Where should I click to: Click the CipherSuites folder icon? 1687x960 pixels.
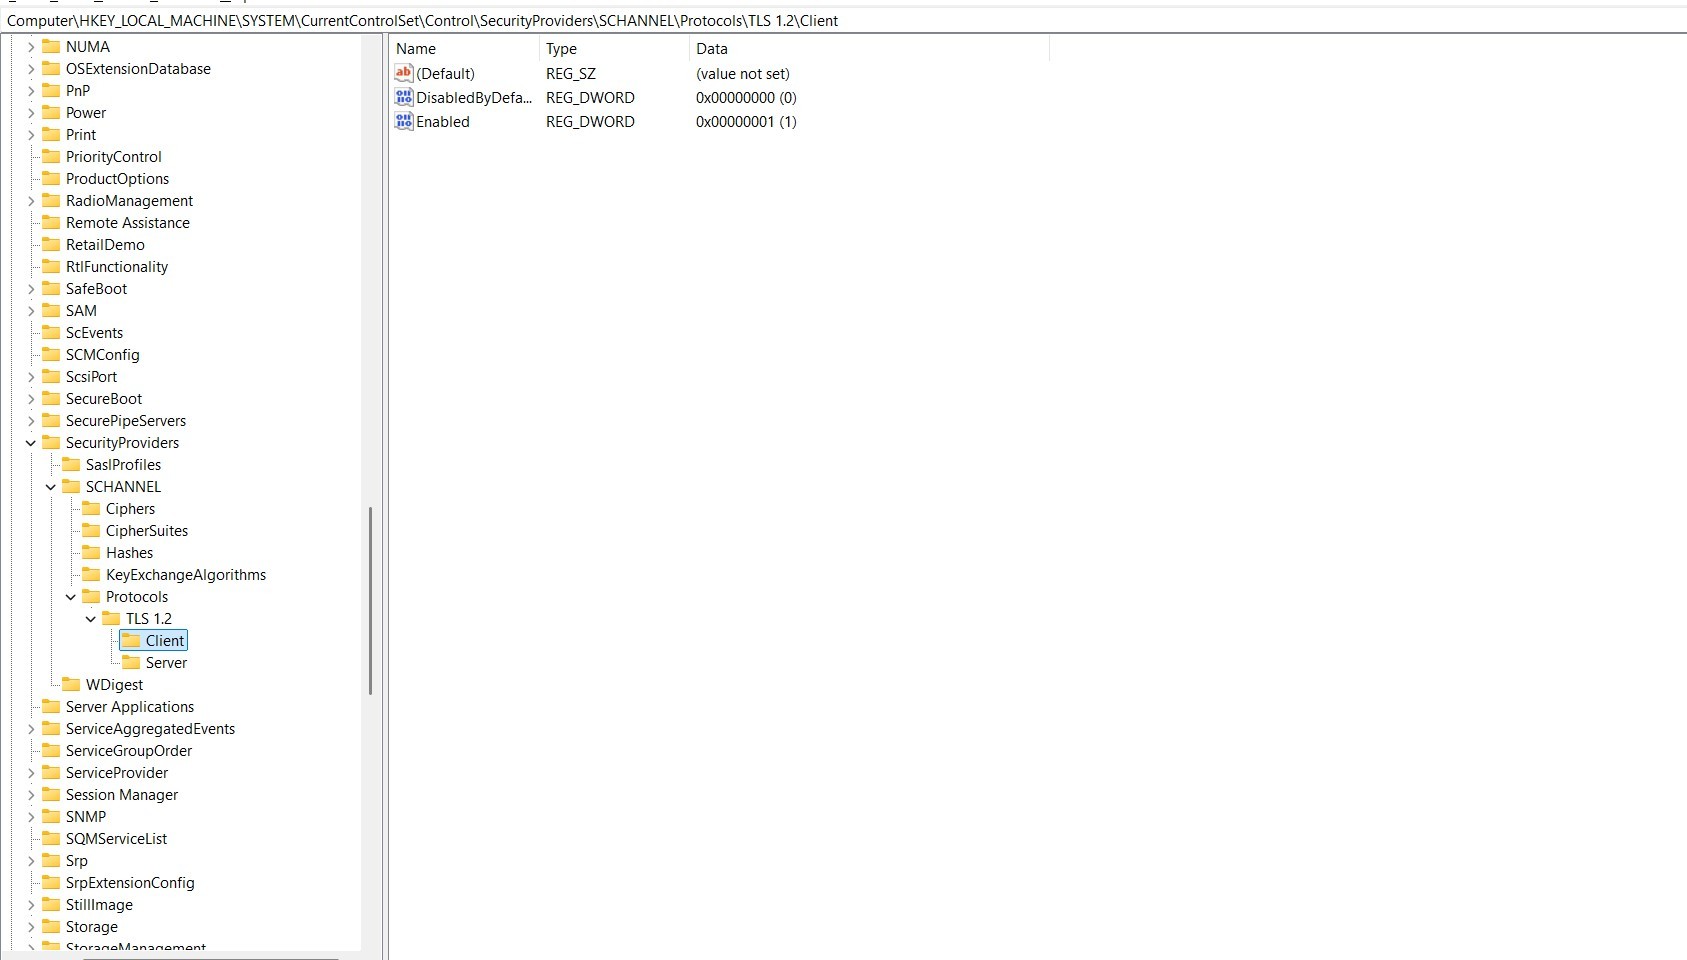tap(91, 530)
